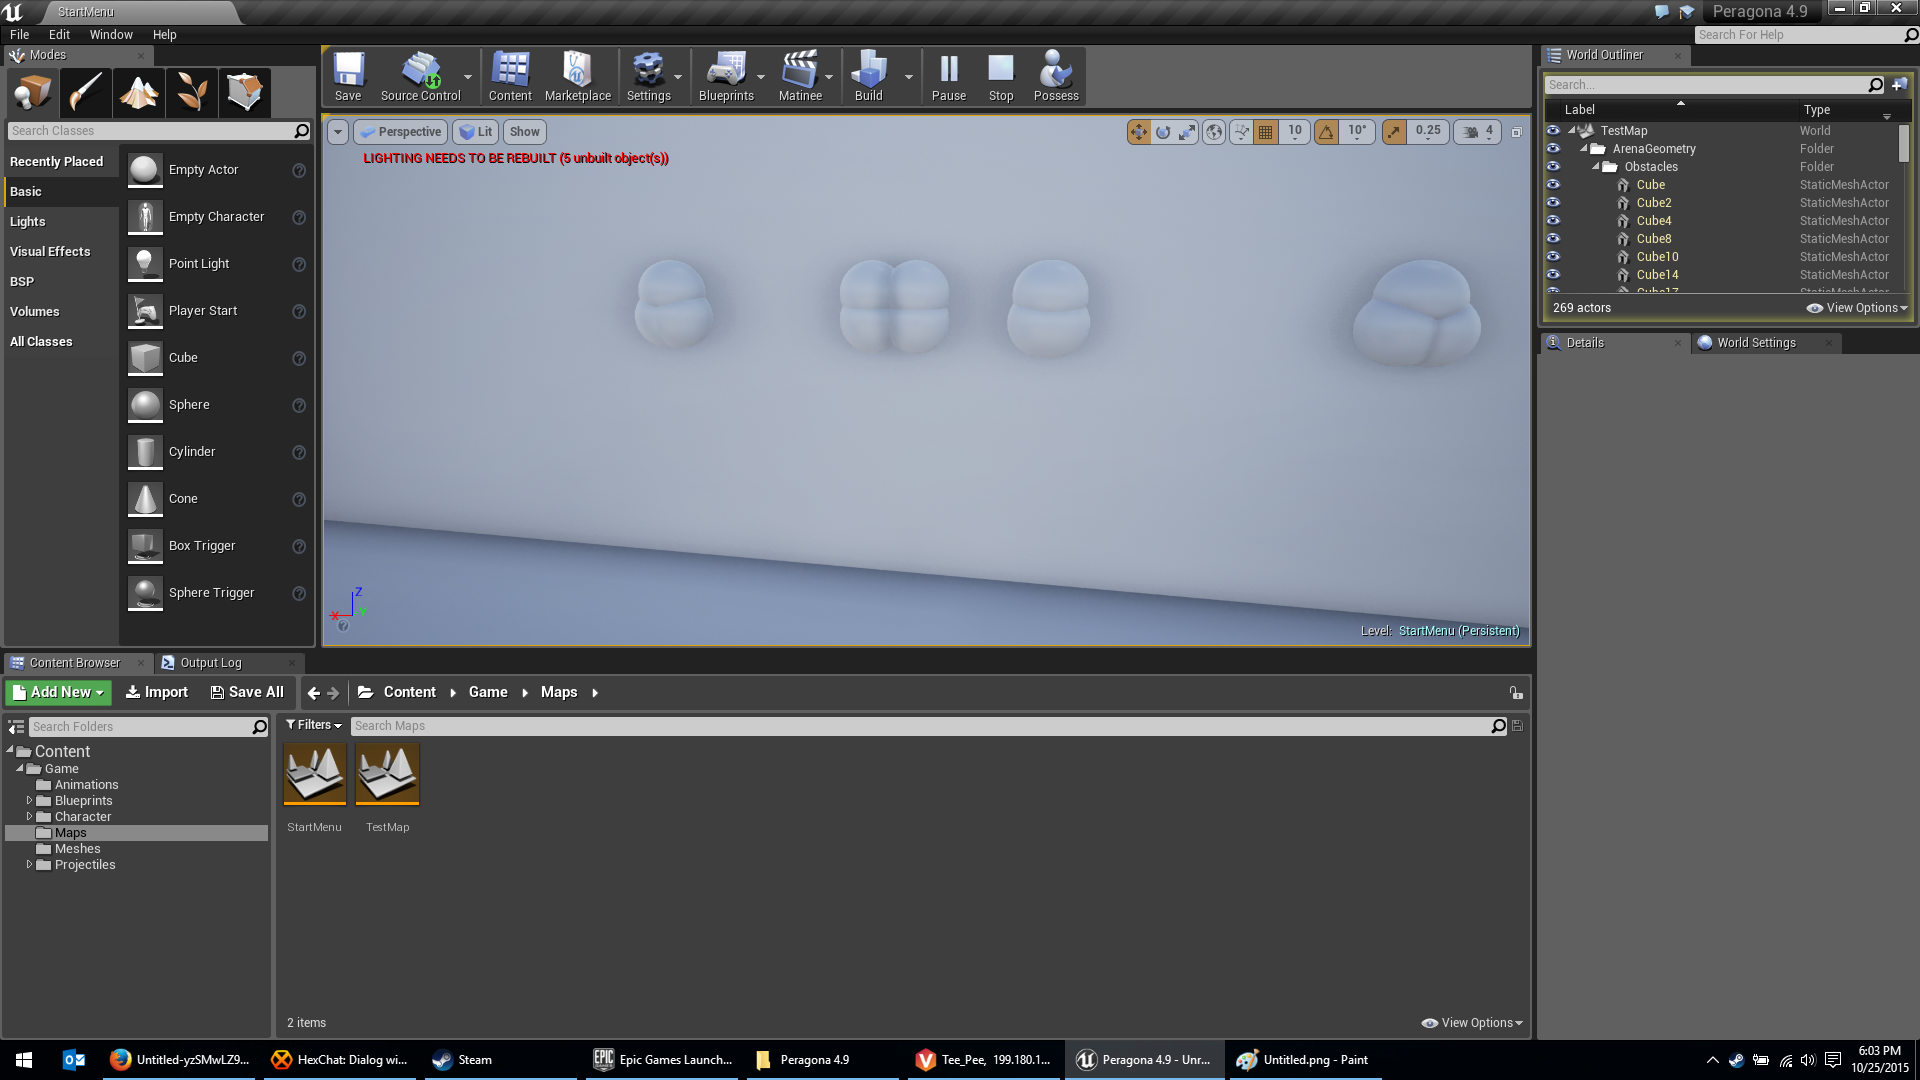Hide the Cube2 actor
Viewport: 1920px width, 1080px height.
[1553, 202]
